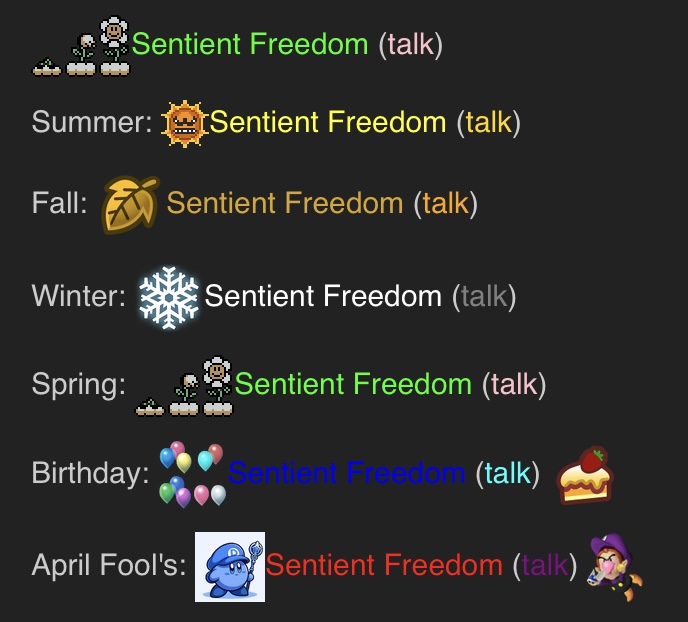Viewport: 688px width, 622px height.
Task: Open the blue Sentient Freedom Birthday link
Action: (347, 473)
